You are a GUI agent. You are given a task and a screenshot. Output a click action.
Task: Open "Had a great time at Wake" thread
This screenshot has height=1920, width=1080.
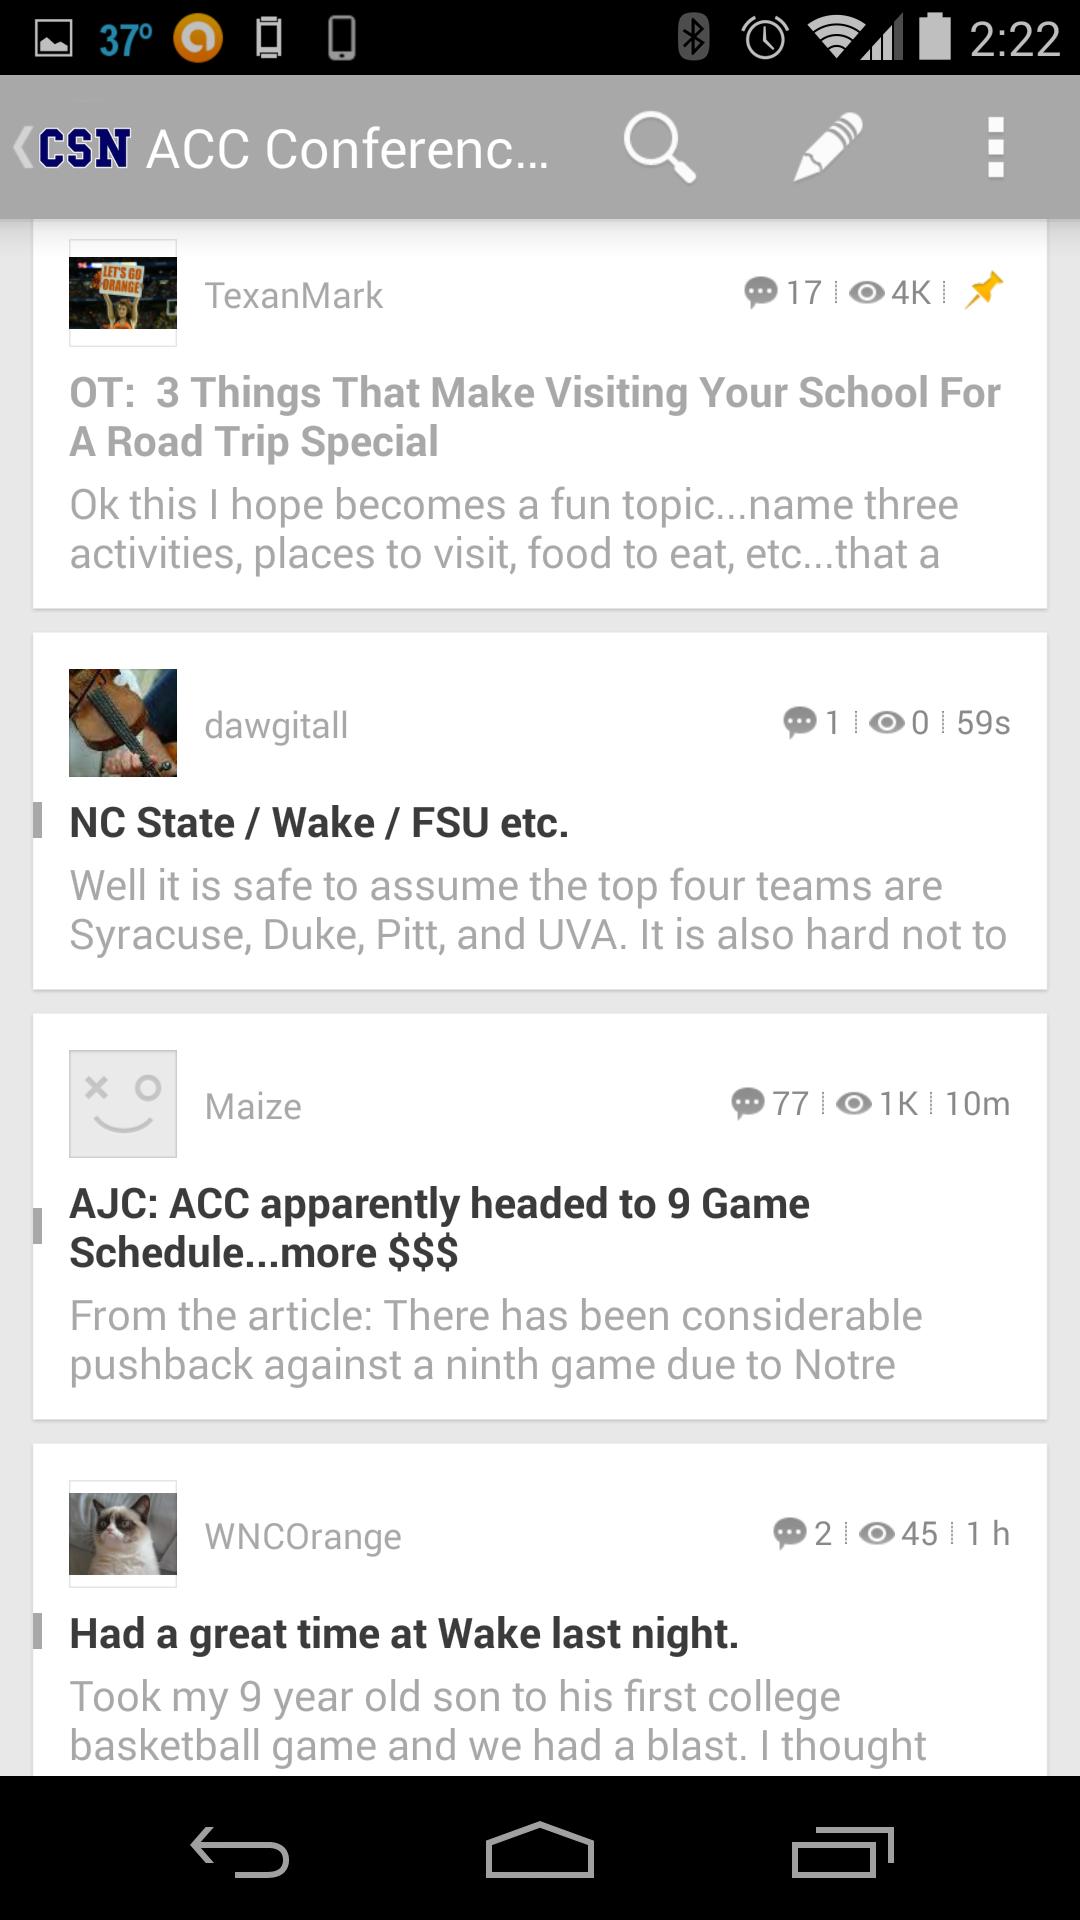(x=404, y=1634)
